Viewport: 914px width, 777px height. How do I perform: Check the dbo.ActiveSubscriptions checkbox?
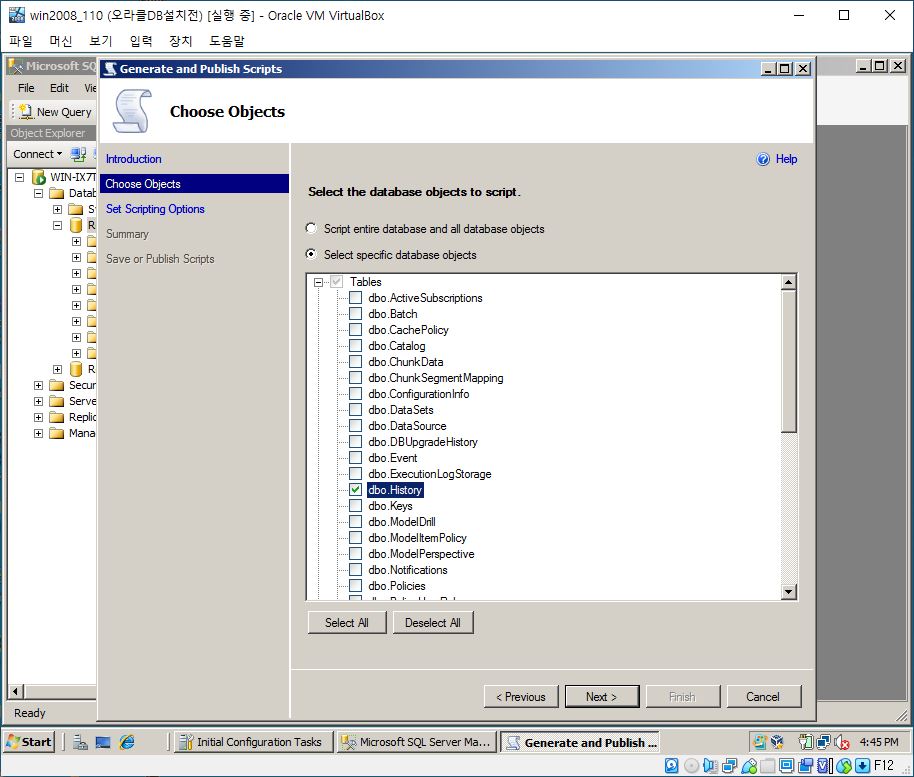(x=355, y=297)
